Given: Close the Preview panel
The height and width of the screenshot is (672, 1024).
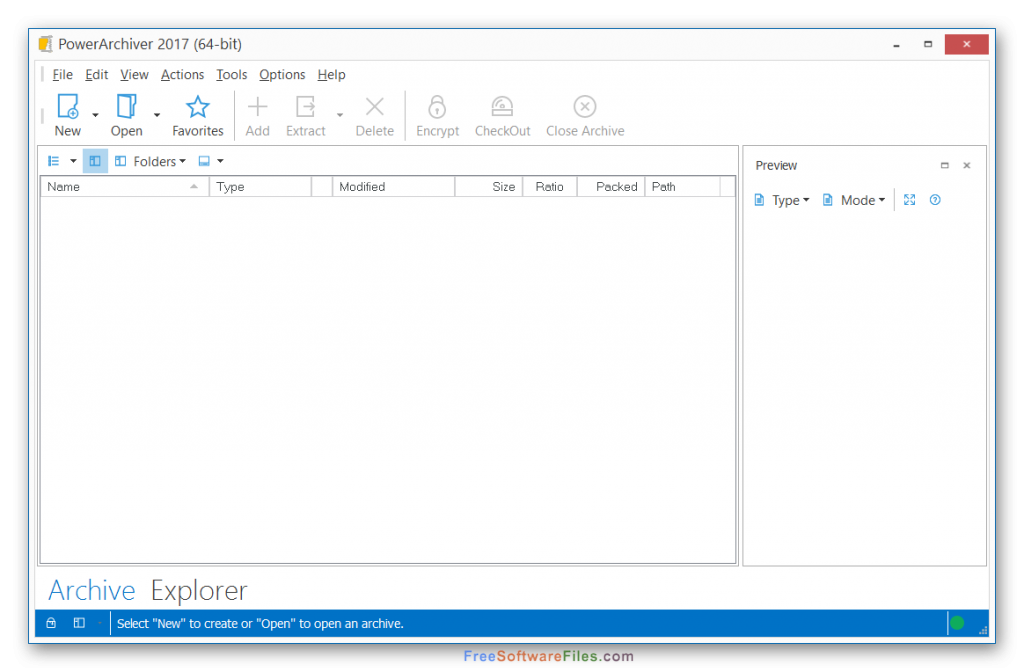Looking at the screenshot, I should click(967, 165).
